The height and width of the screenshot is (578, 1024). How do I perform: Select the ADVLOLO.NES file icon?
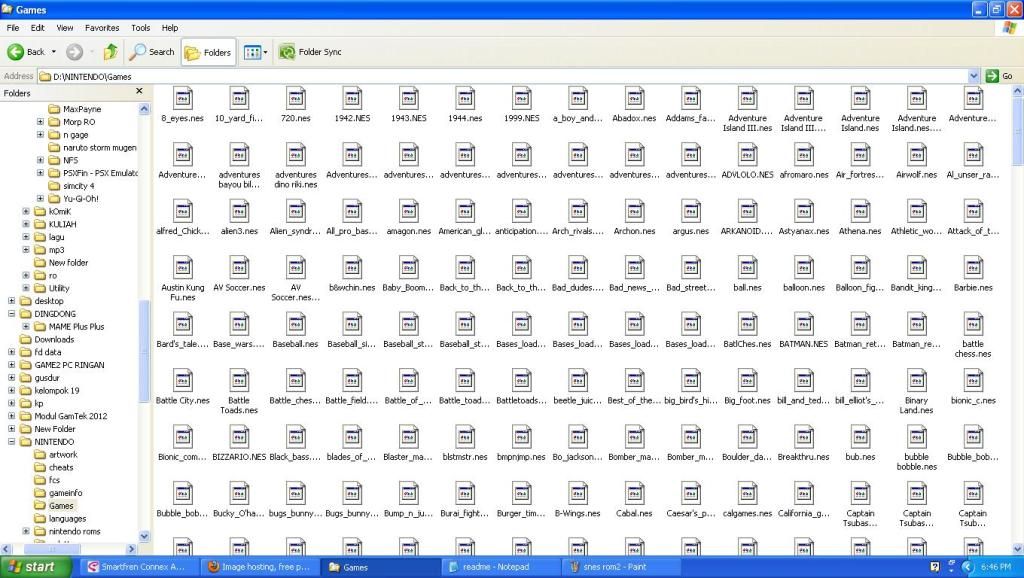(748, 155)
